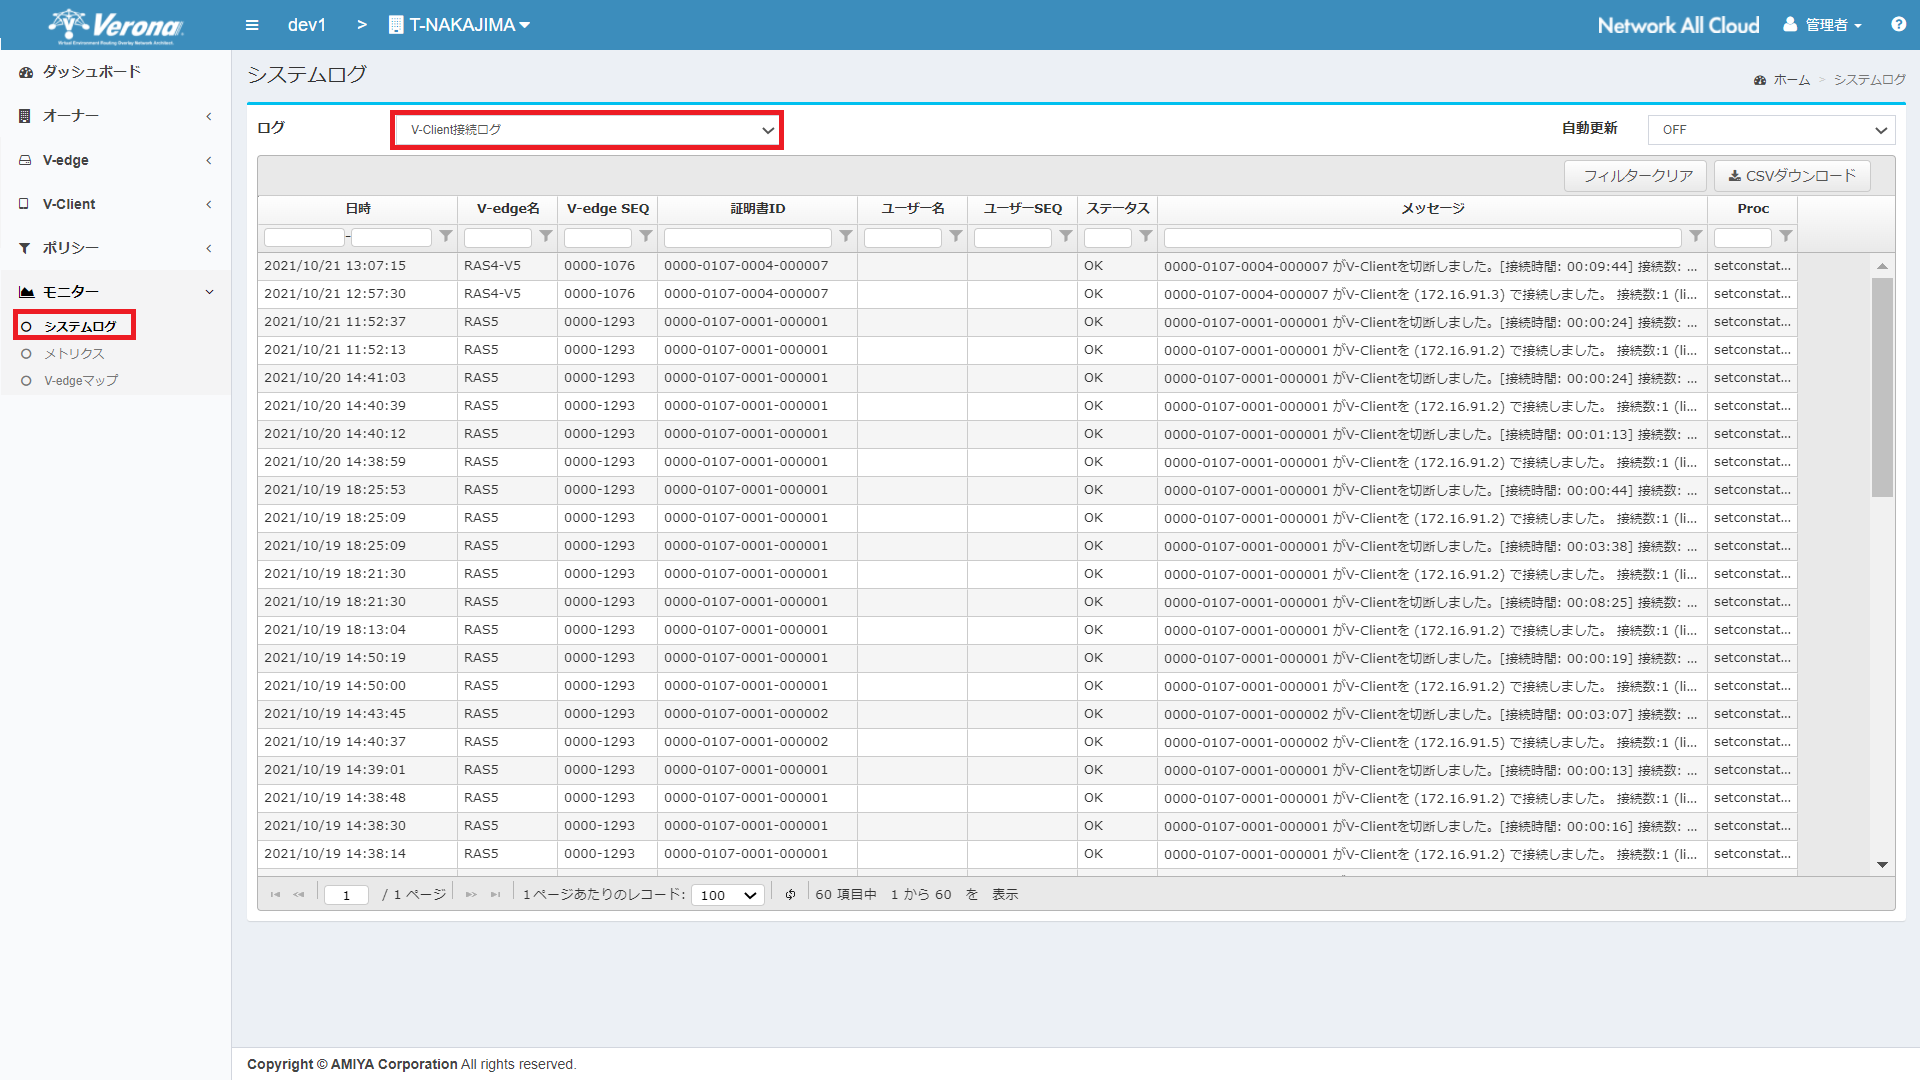This screenshot has width=1920, height=1080.
Task: Sort by the メッセージ column header
Action: [x=1433, y=209]
